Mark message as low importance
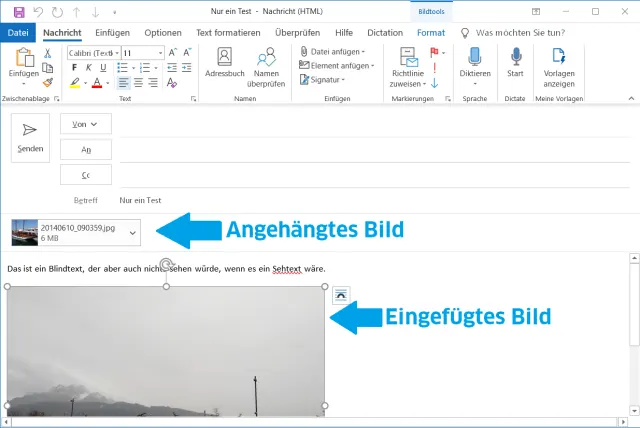640x428 pixels. tap(435, 83)
